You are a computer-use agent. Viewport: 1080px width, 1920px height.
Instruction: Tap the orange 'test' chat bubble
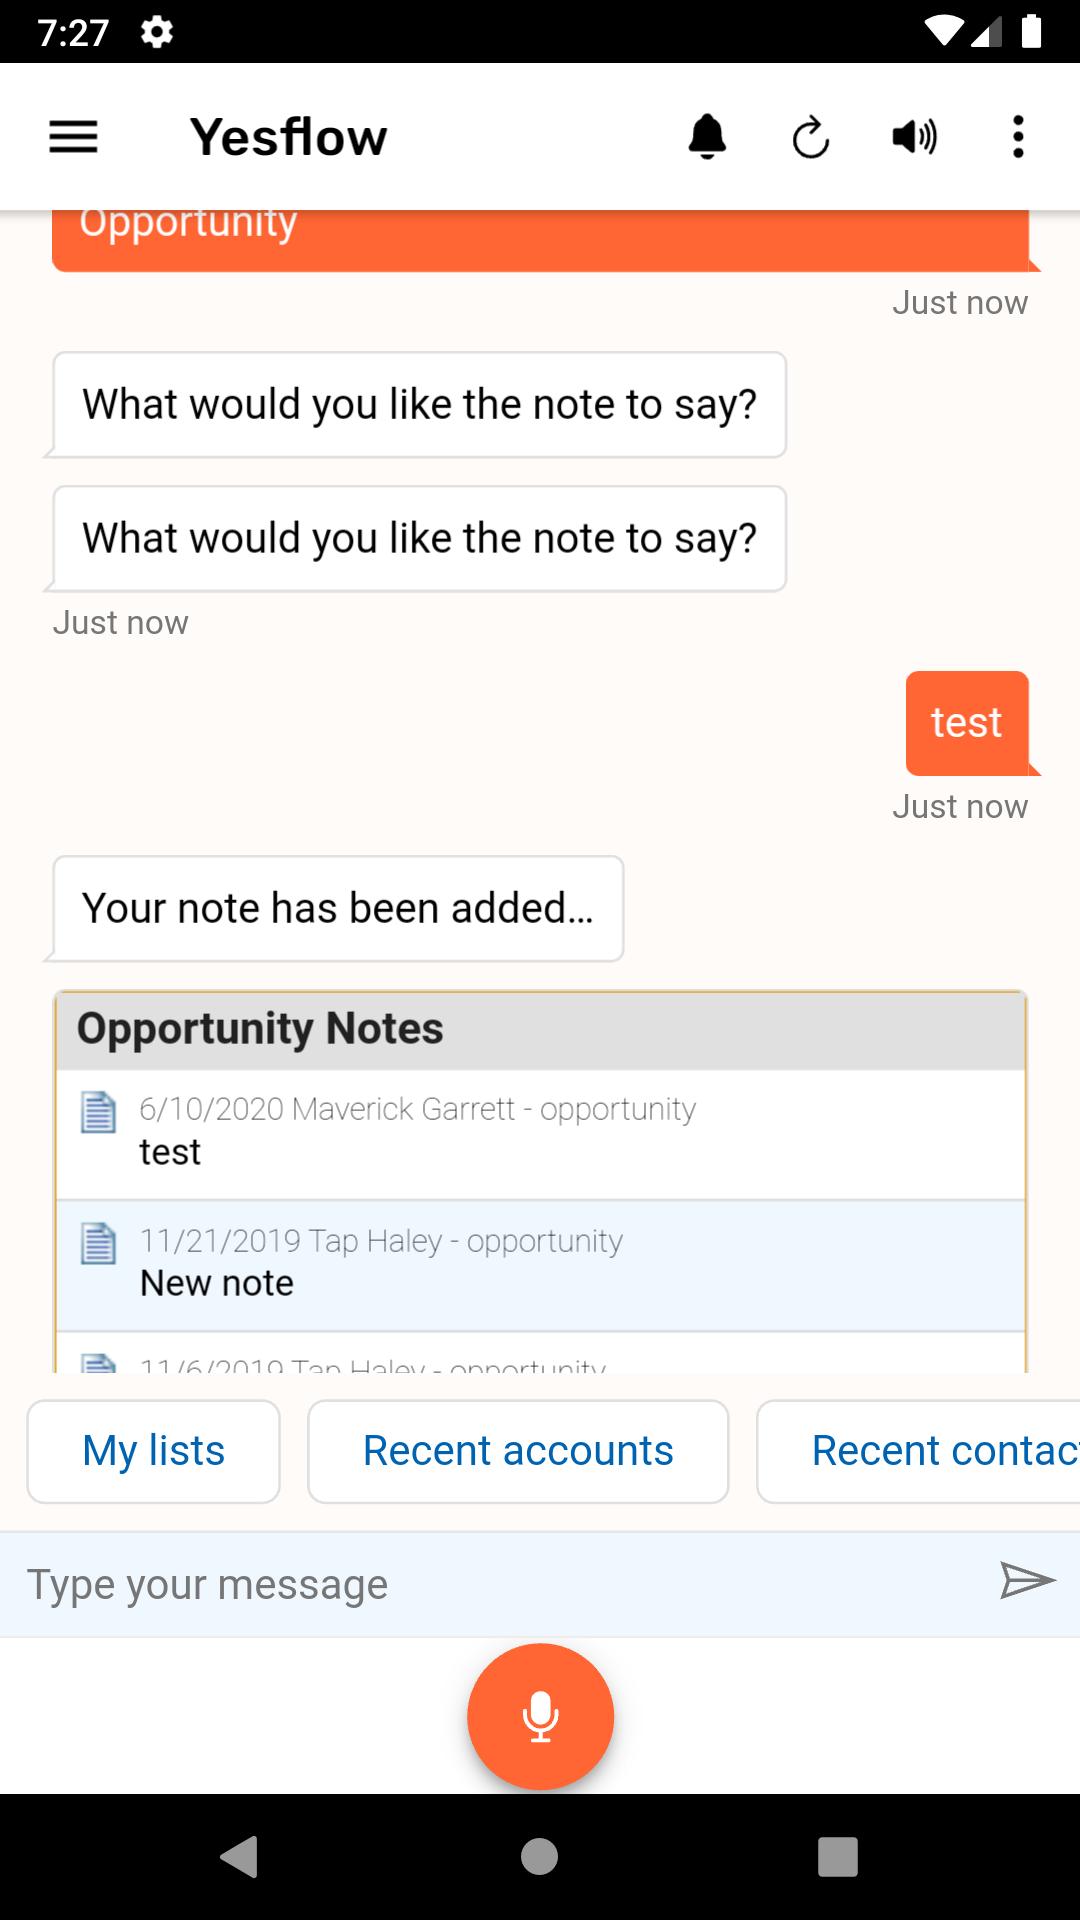point(967,723)
